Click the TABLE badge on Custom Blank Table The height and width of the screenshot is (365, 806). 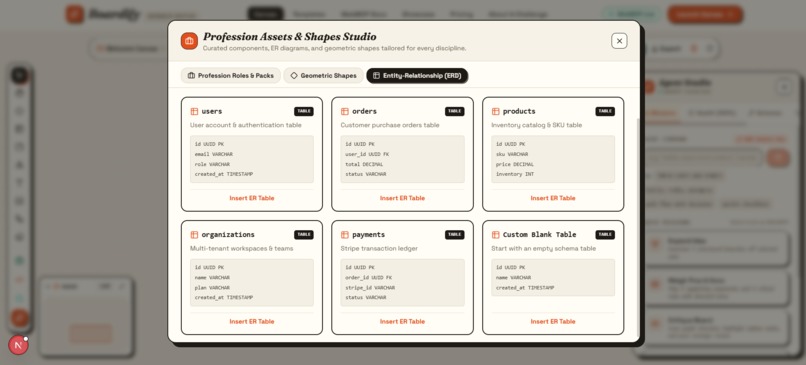click(x=605, y=234)
